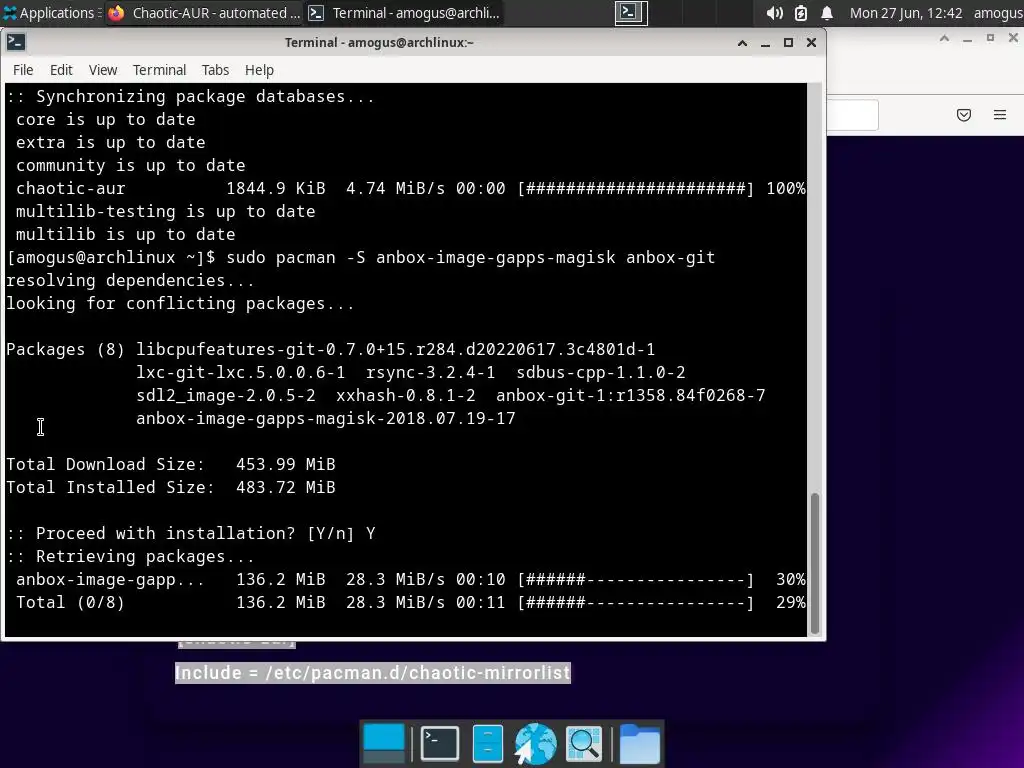Launch the web browser globe dock icon
Viewport: 1024px width, 768px height.
click(x=535, y=743)
